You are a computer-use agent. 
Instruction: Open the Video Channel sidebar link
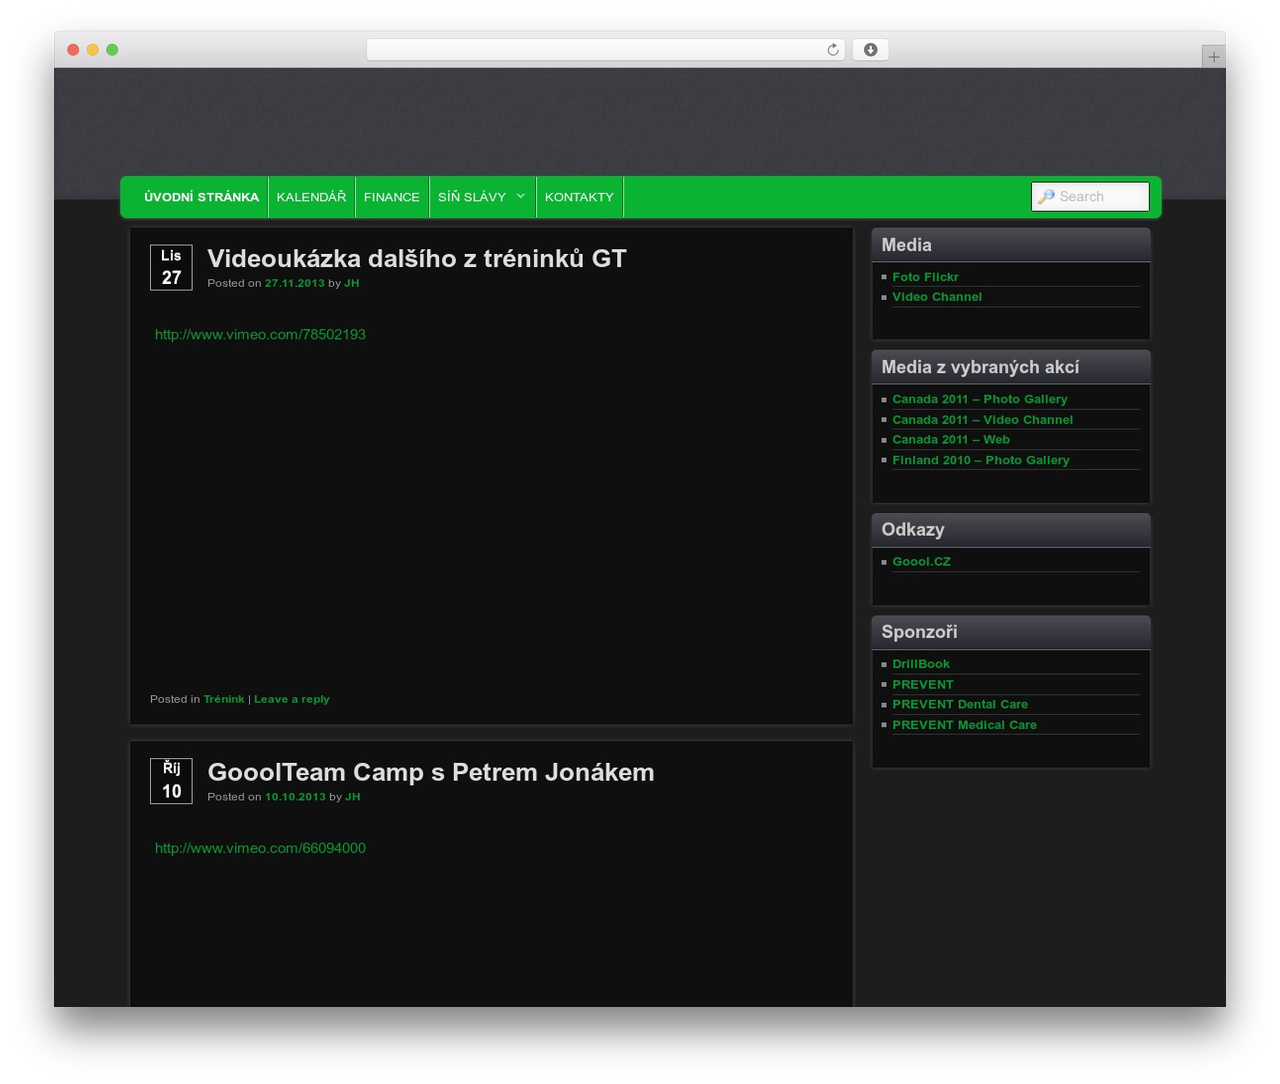[x=937, y=297]
